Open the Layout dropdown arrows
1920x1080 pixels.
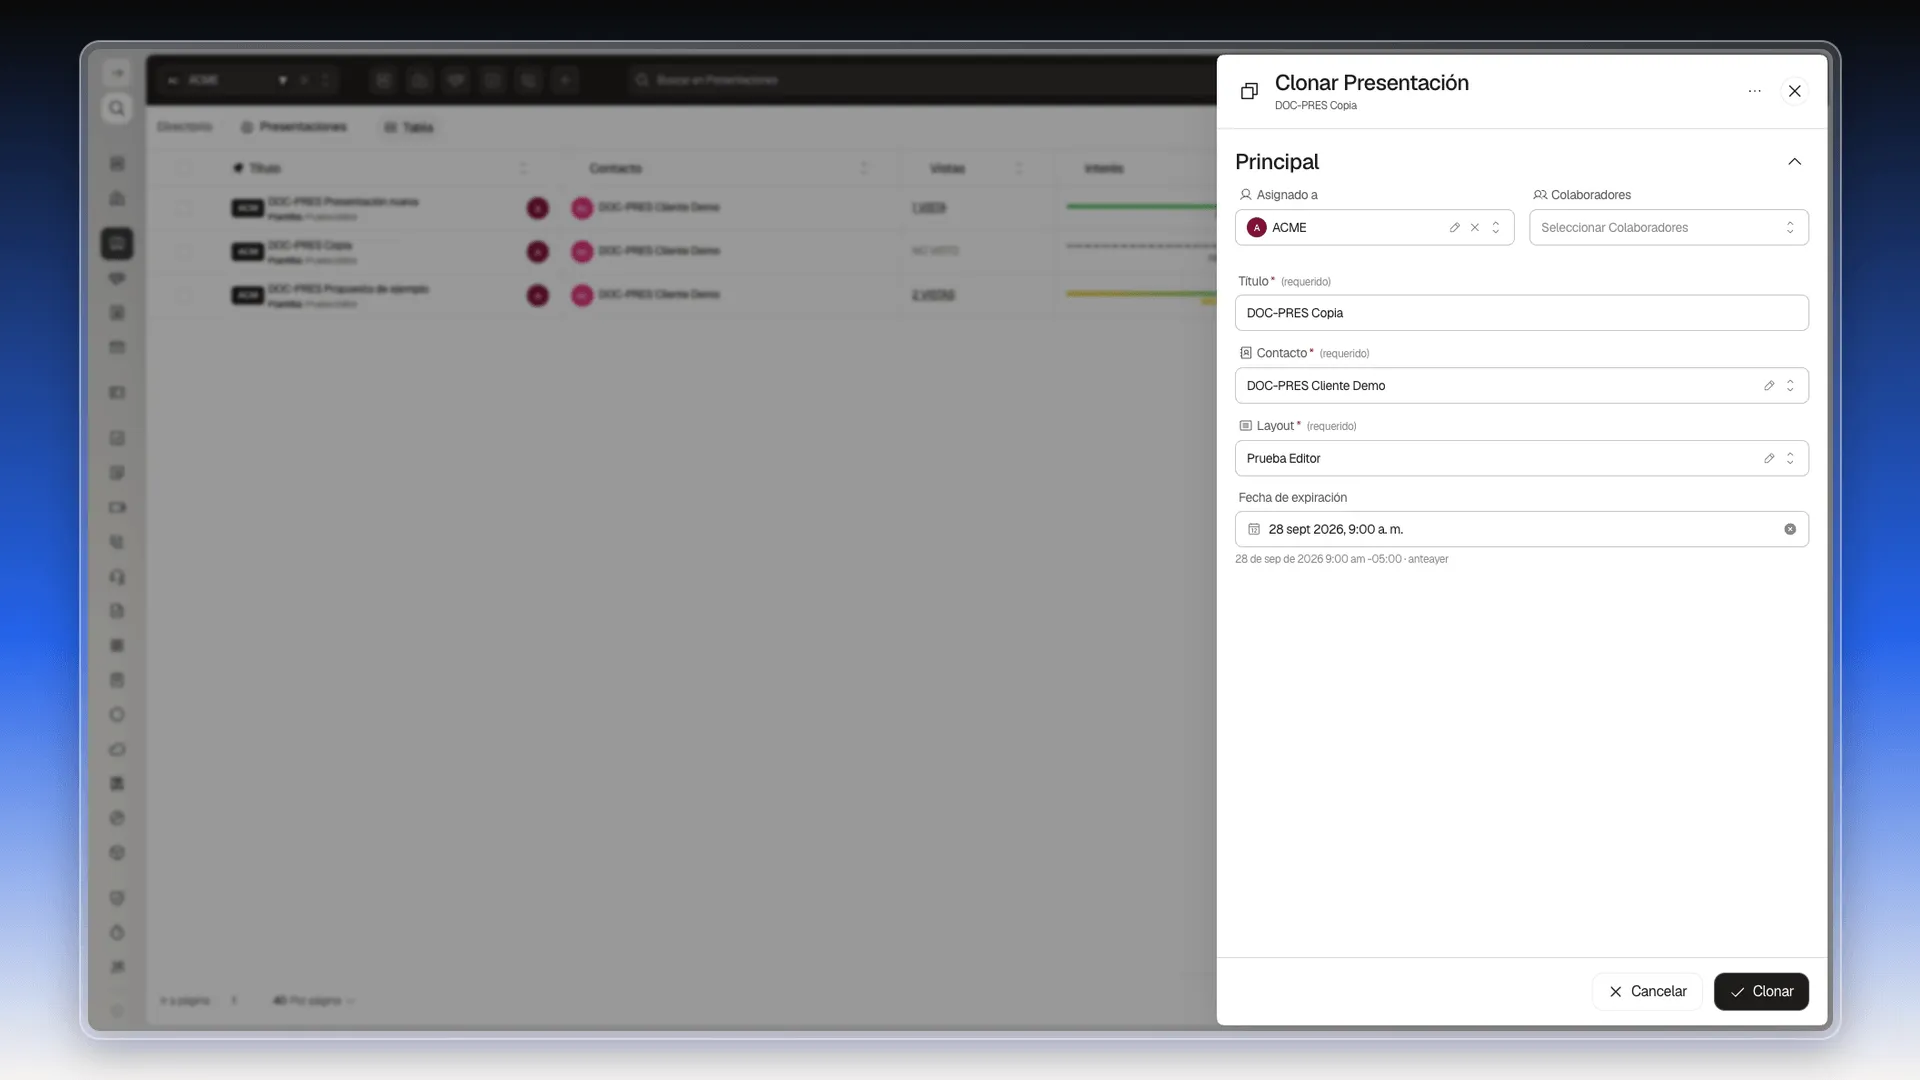1789,459
